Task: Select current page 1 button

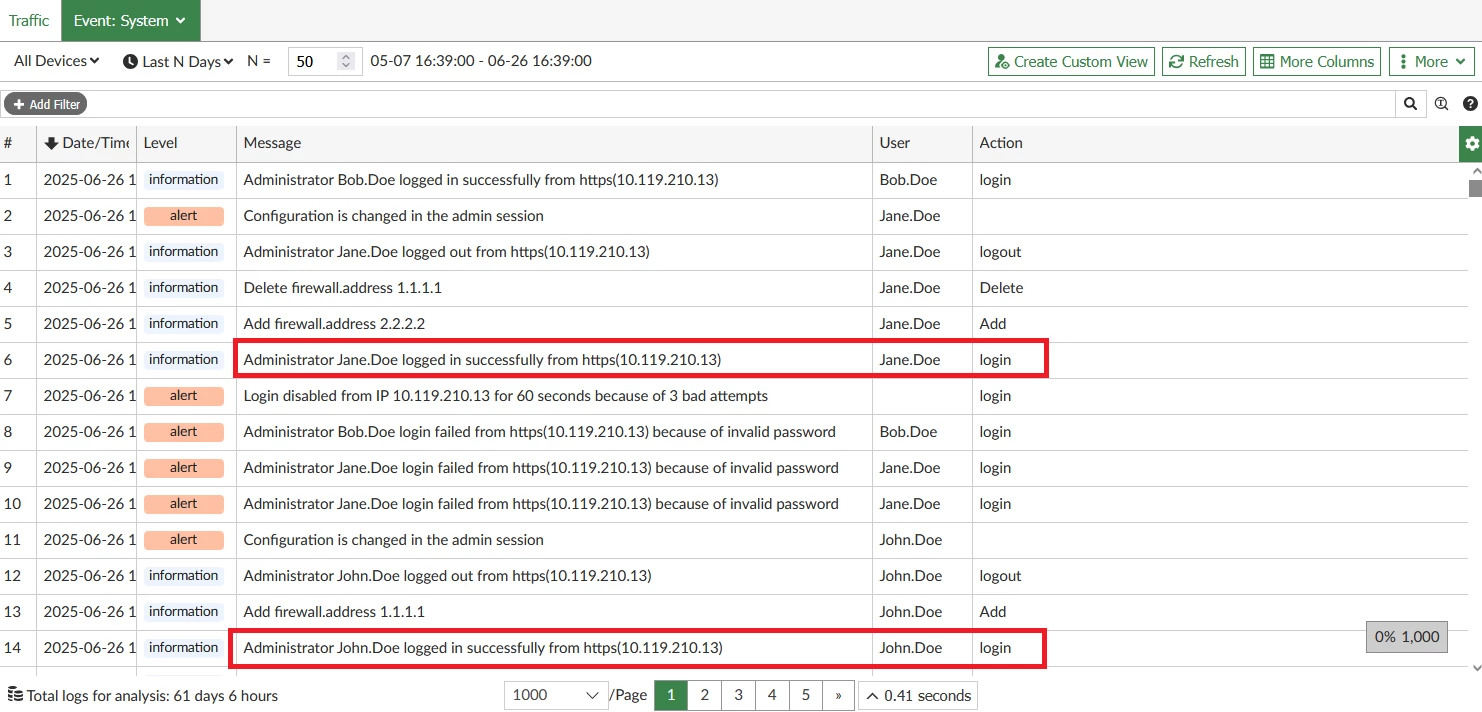Action: [671, 695]
